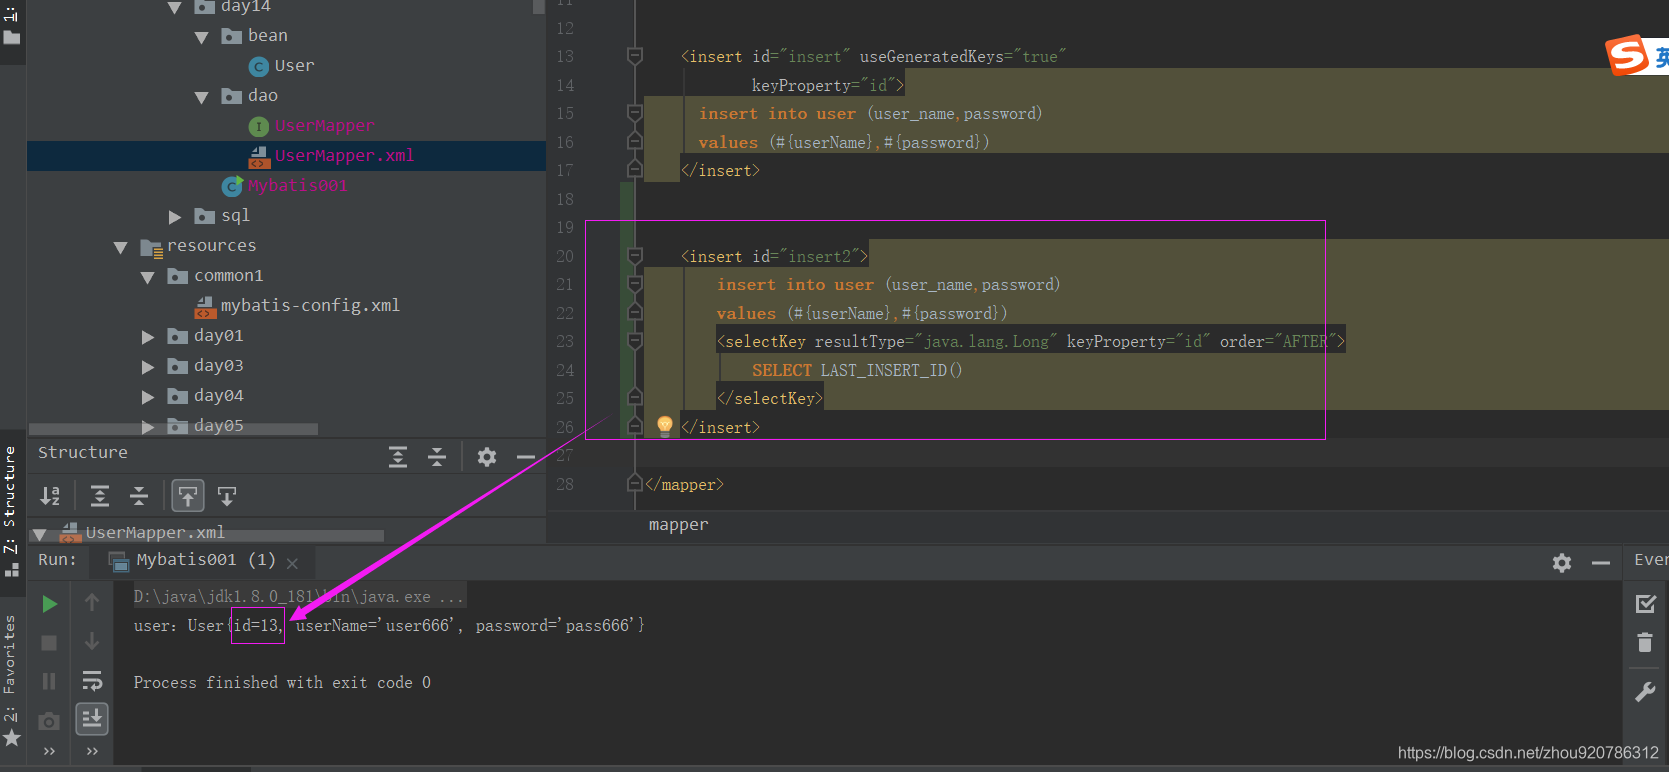This screenshot has height=772, width=1669.
Task: Click the interface icon beside UserMapper
Action: click(259, 126)
